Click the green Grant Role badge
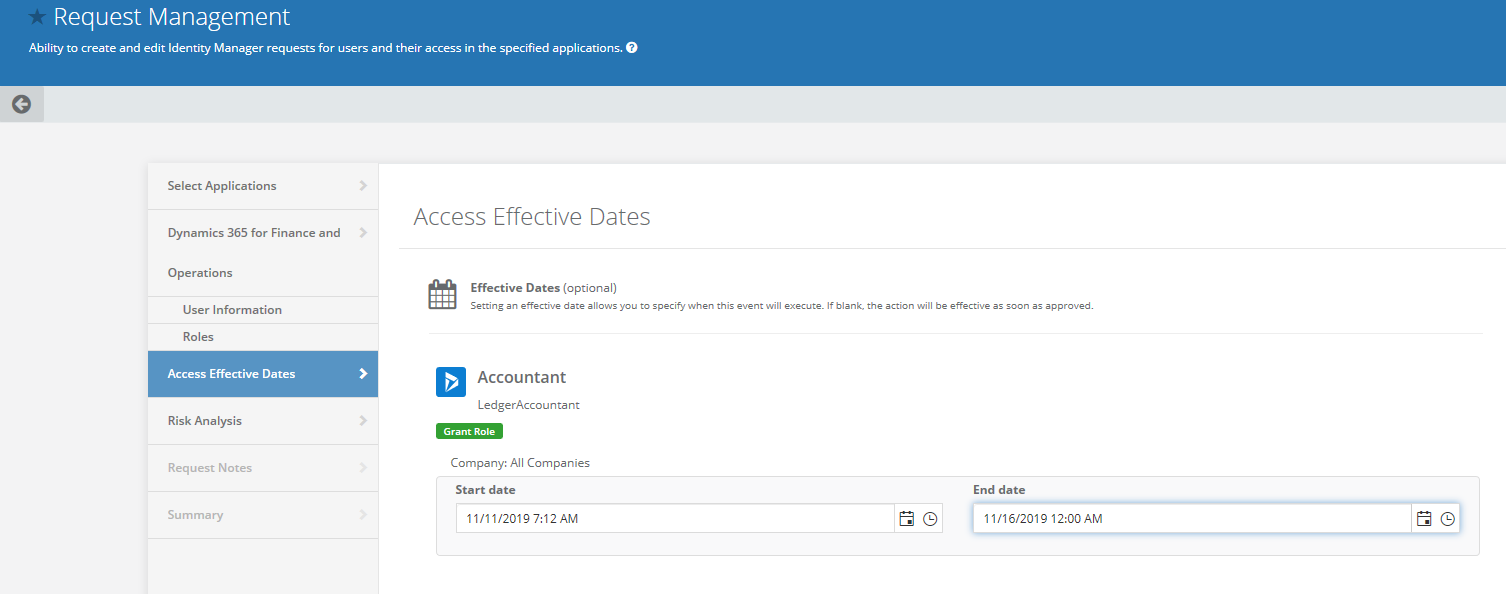This screenshot has height=594, width=1506. tap(469, 432)
